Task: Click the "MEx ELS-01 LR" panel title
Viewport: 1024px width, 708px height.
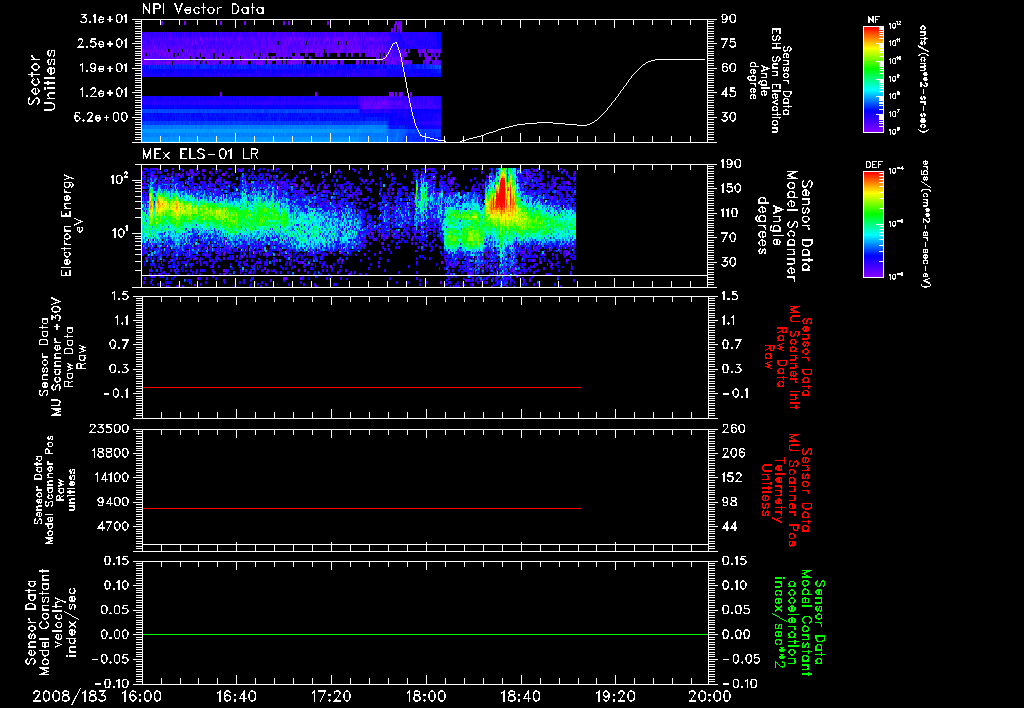Action: pyautogui.click(x=198, y=154)
